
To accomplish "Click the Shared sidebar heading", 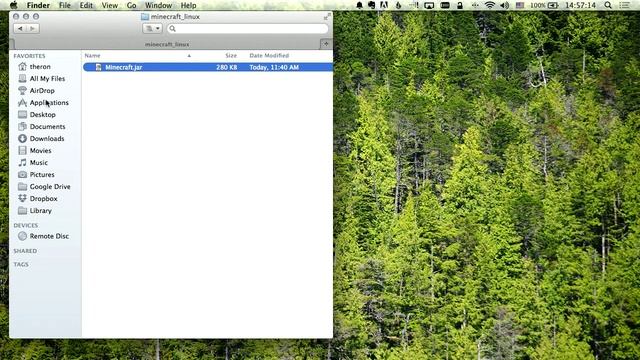I will pyautogui.click(x=25, y=251).
